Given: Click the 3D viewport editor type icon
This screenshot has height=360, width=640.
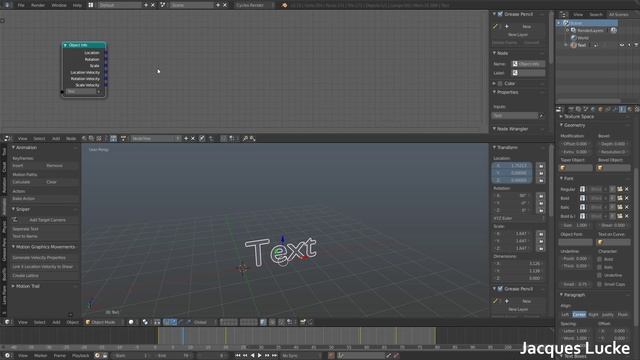Looking at the screenshot, I should point(7,322).
